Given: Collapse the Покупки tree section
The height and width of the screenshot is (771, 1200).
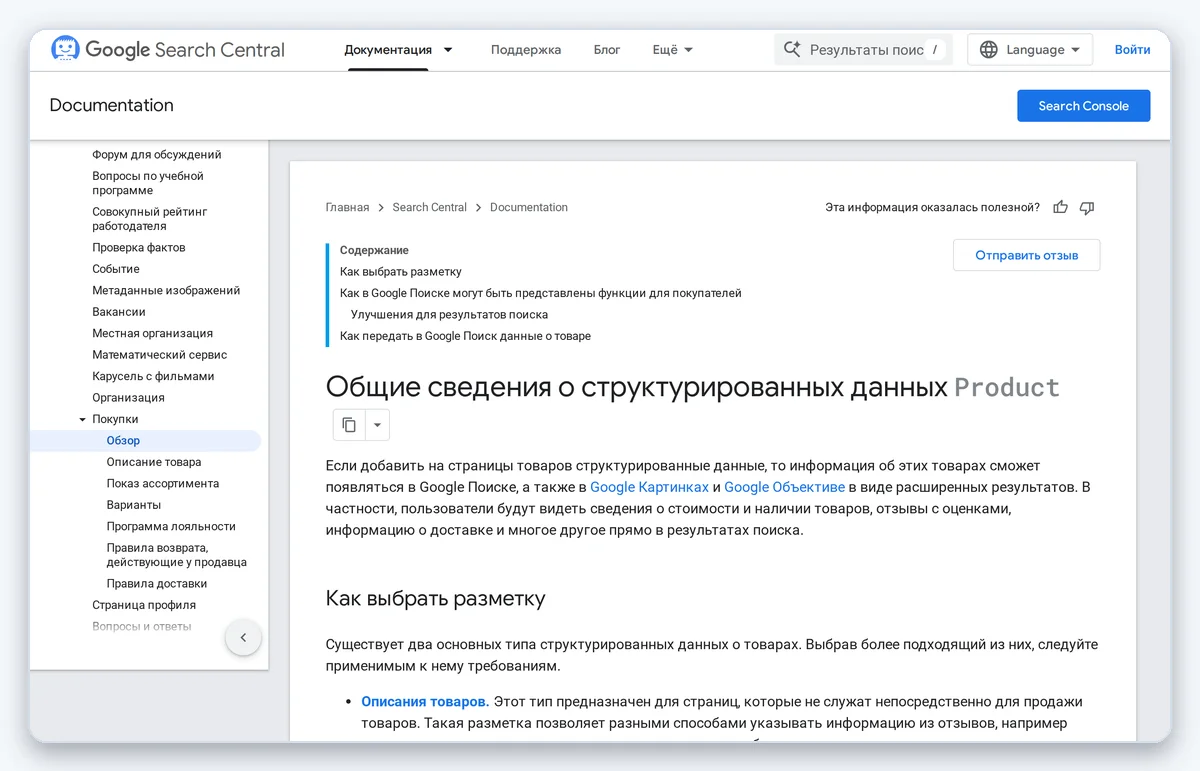Looking at the screenshot, I should [83, 419].
